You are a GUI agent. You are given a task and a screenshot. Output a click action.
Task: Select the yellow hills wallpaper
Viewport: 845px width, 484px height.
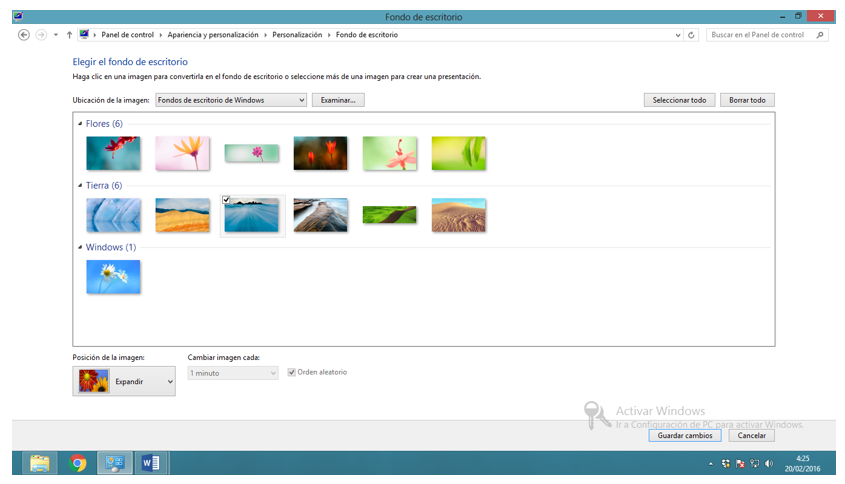tap(182, 215)
